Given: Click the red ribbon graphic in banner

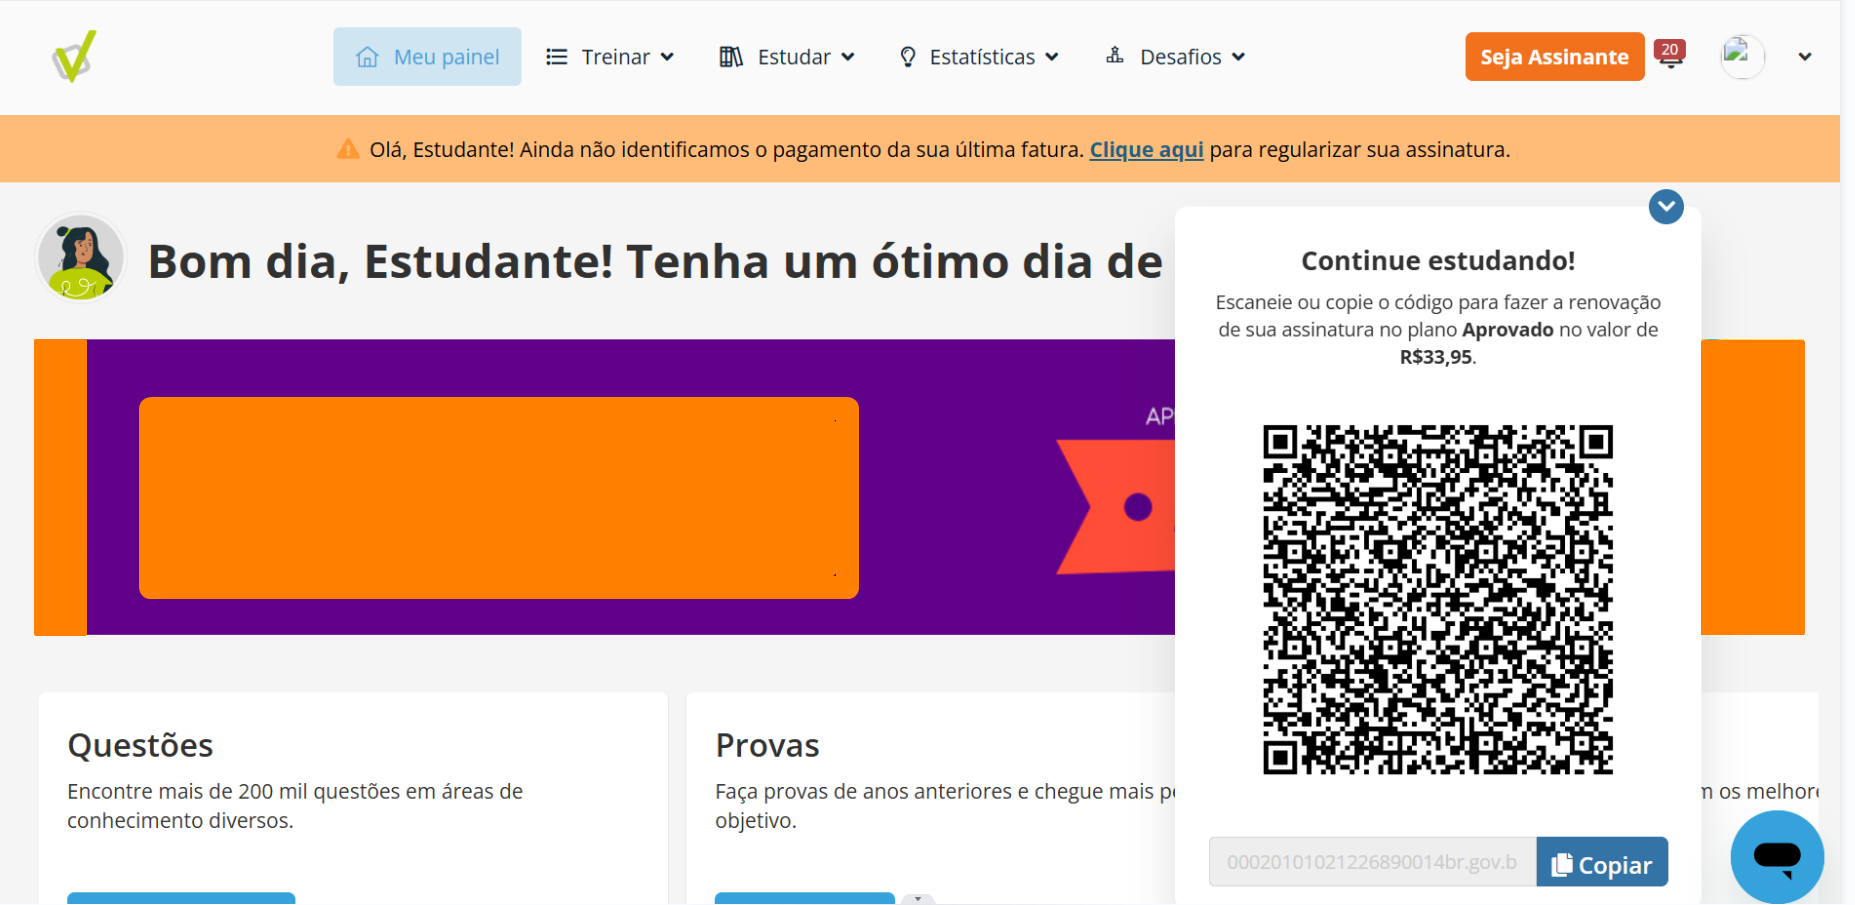Looking at the screenshot, I should tap(1115, 507).
